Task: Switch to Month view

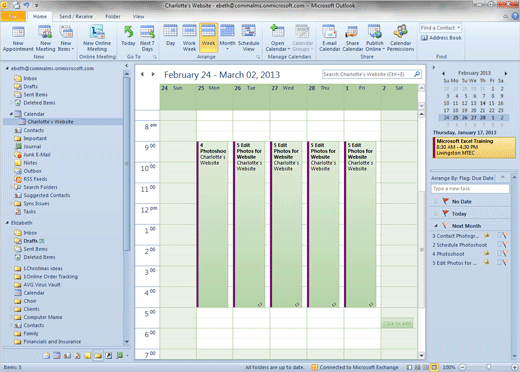Action: pyautogui.click(x=227, y=39)
